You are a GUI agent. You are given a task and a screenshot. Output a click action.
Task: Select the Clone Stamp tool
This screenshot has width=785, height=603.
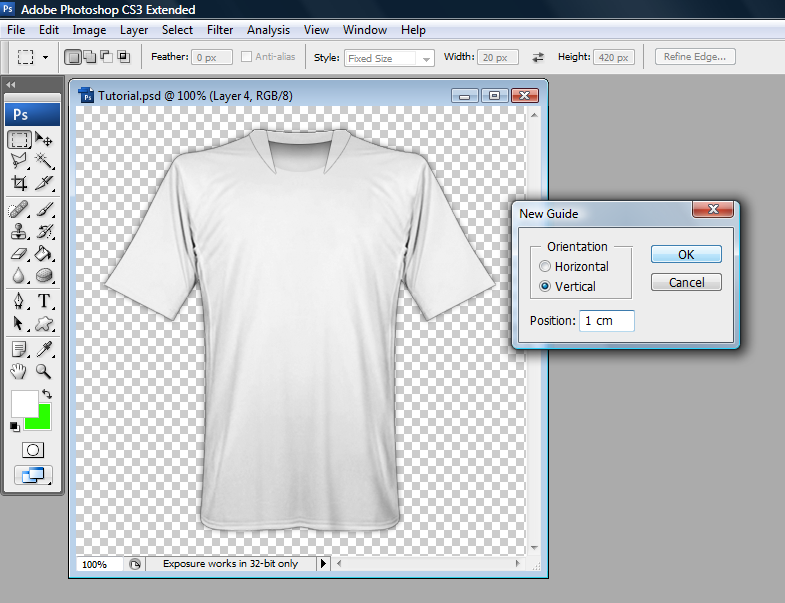[x=19, y=231]
